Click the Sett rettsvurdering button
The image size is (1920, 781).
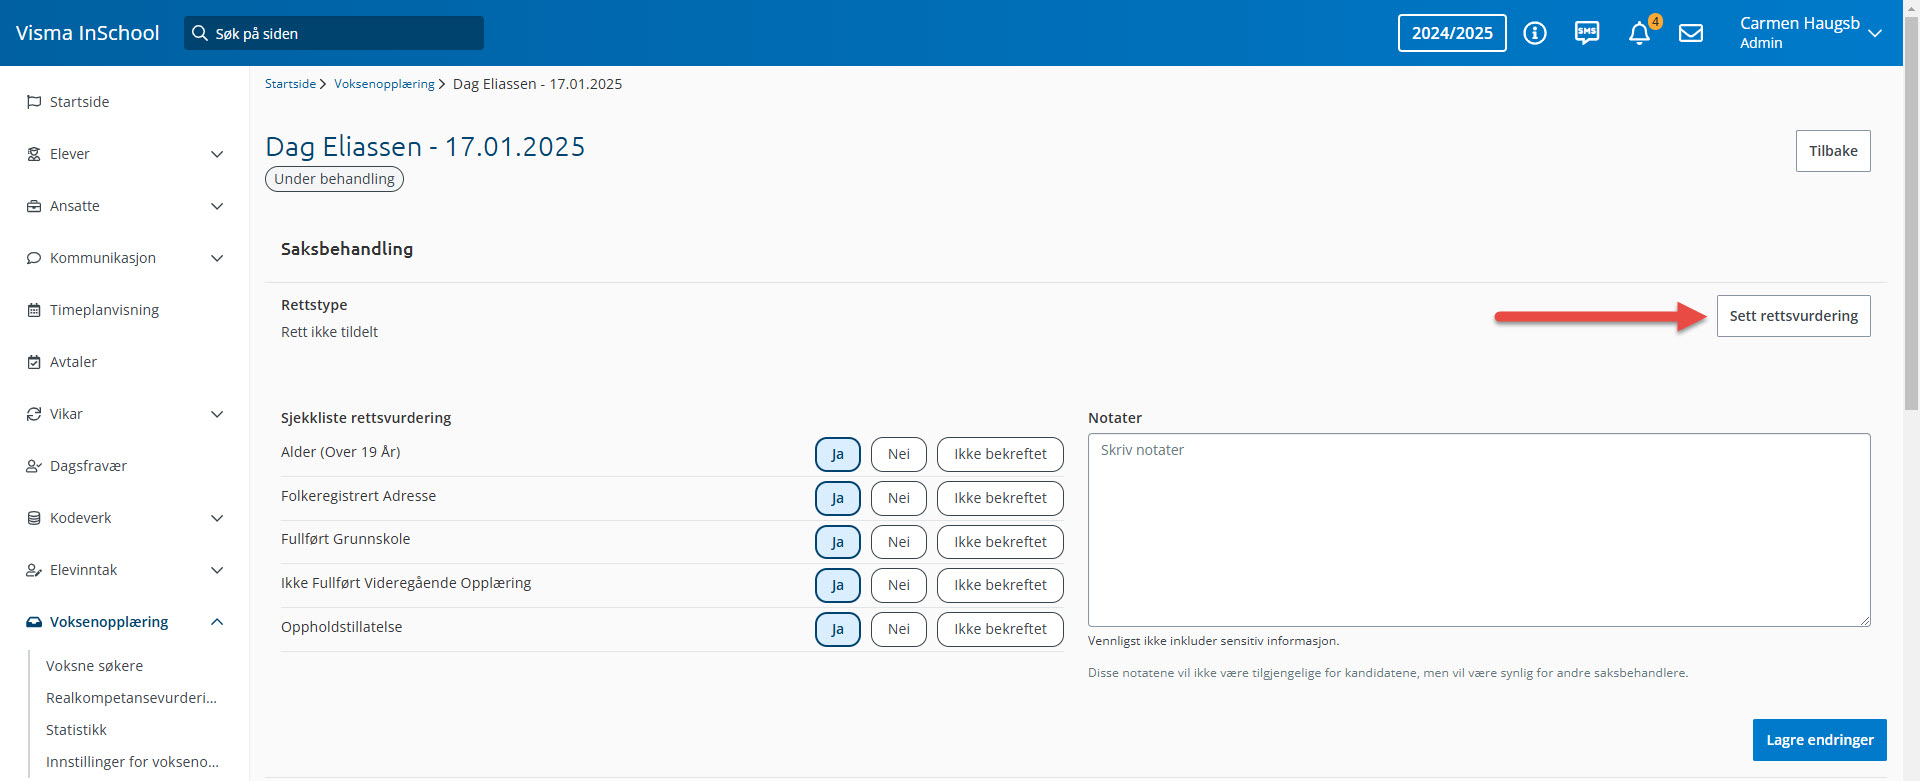1793,316
